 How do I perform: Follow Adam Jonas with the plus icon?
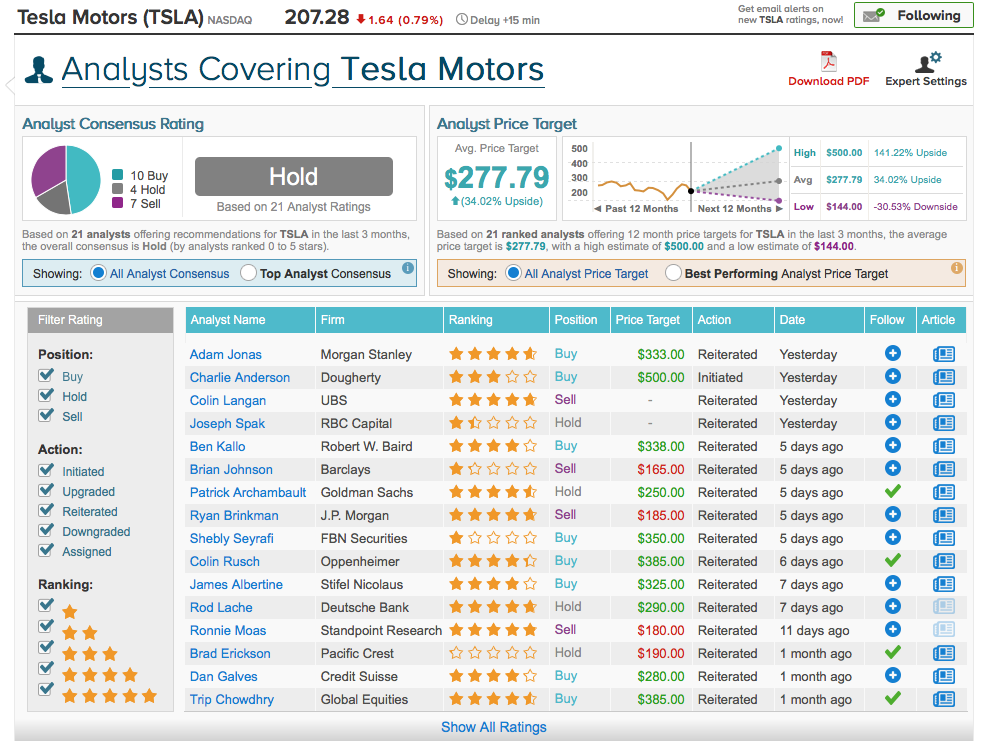(x=893, y=353)
